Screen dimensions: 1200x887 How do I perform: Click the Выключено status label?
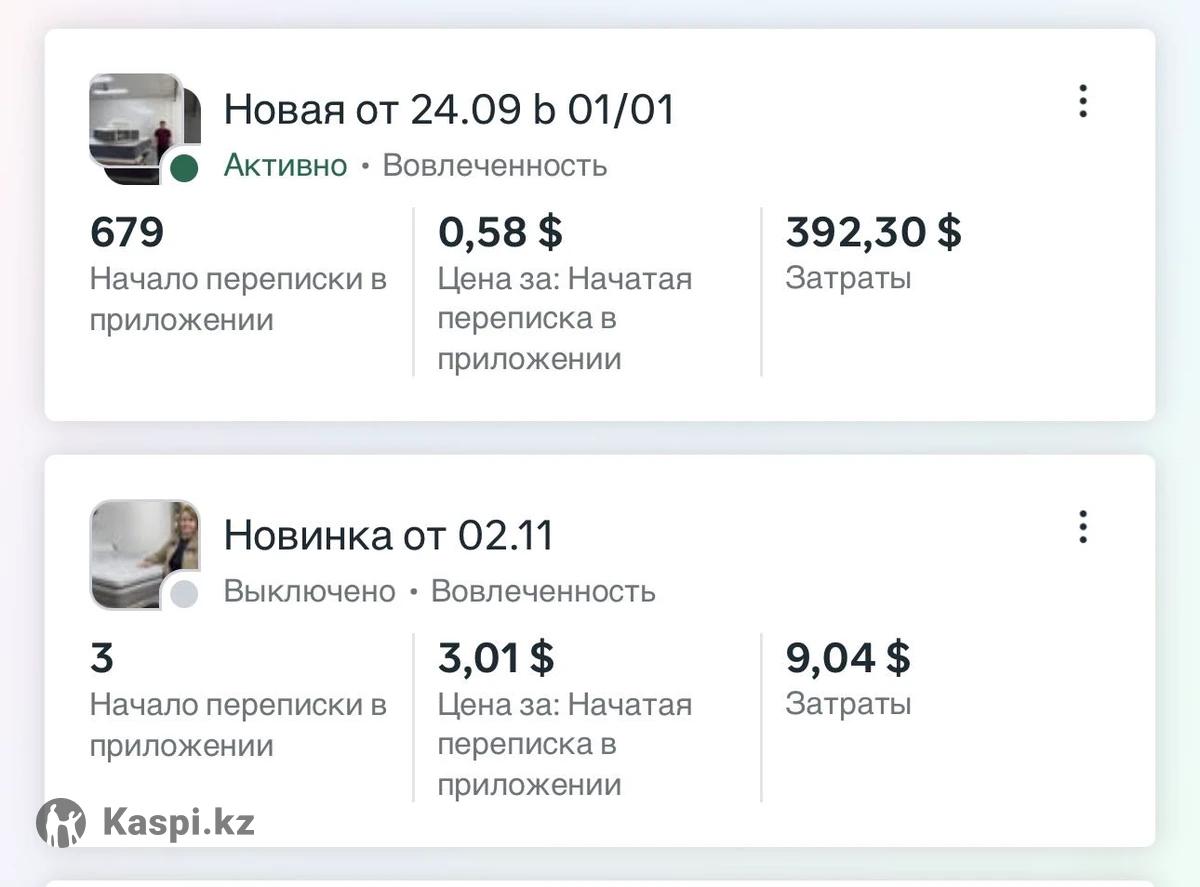[309, 591]
